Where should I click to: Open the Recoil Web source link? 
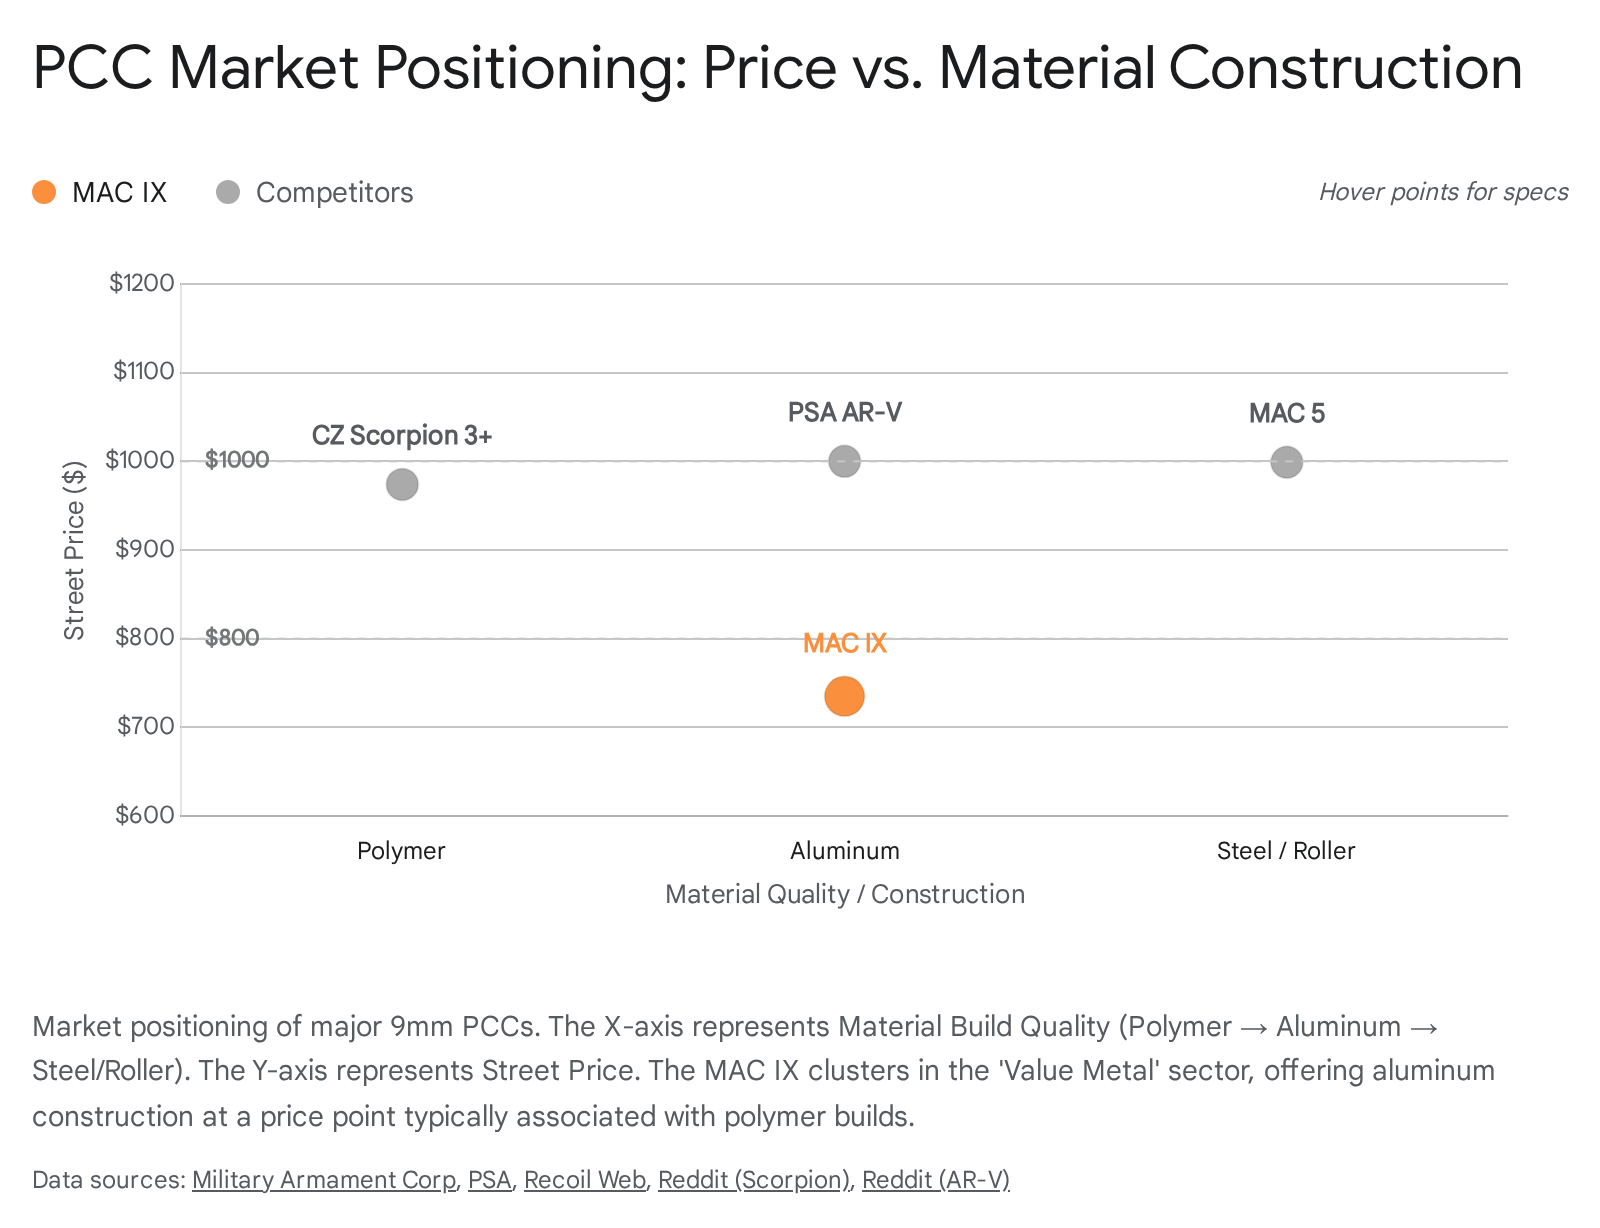584,1180
